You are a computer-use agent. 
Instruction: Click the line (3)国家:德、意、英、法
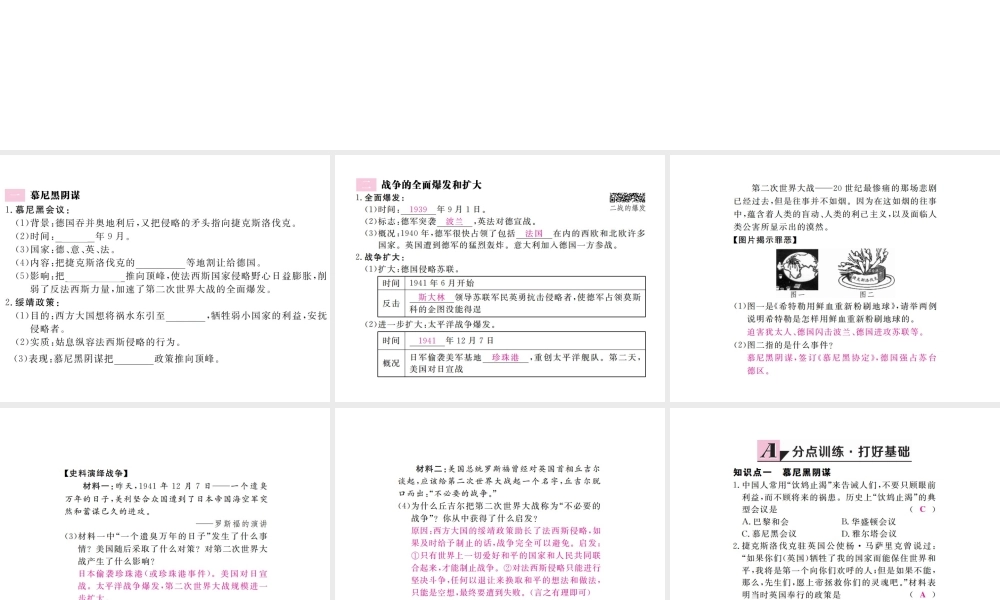tap(65, 249)
